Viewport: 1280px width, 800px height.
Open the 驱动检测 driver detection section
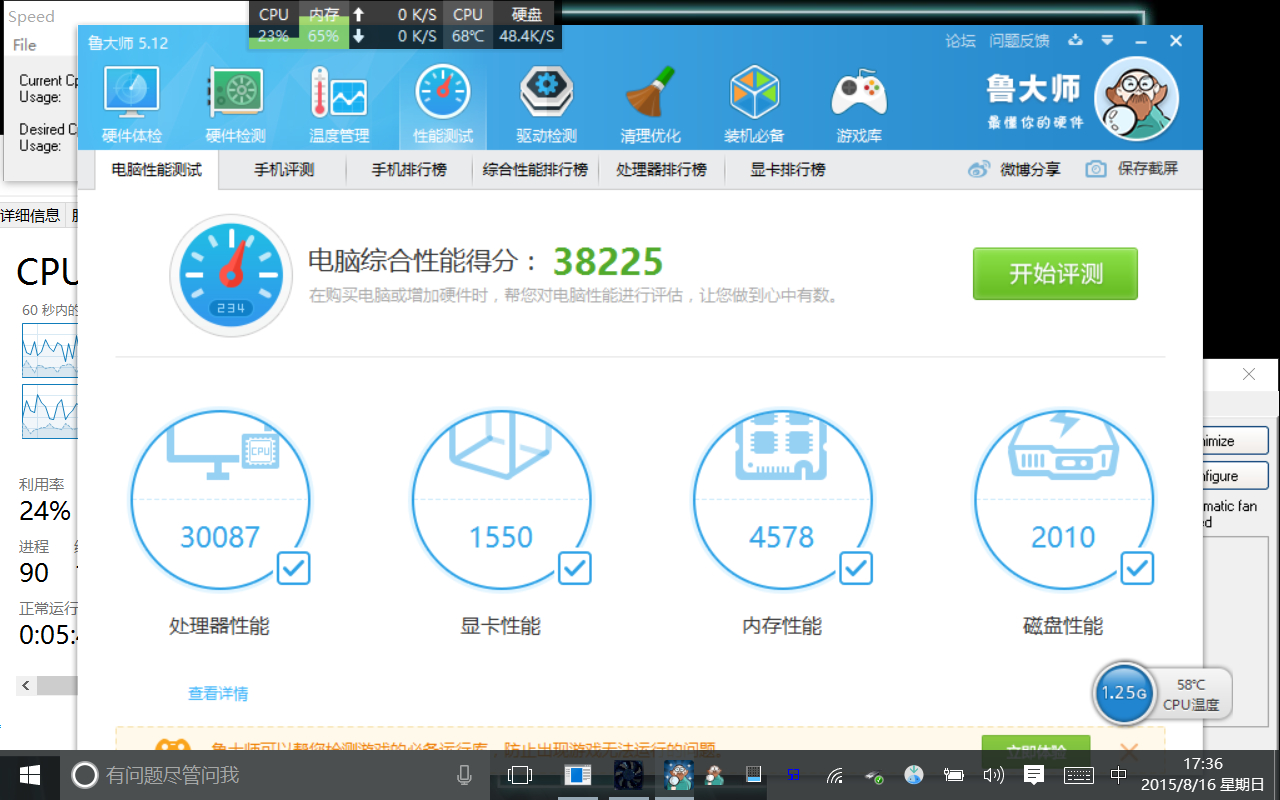[x=546, y=105]
